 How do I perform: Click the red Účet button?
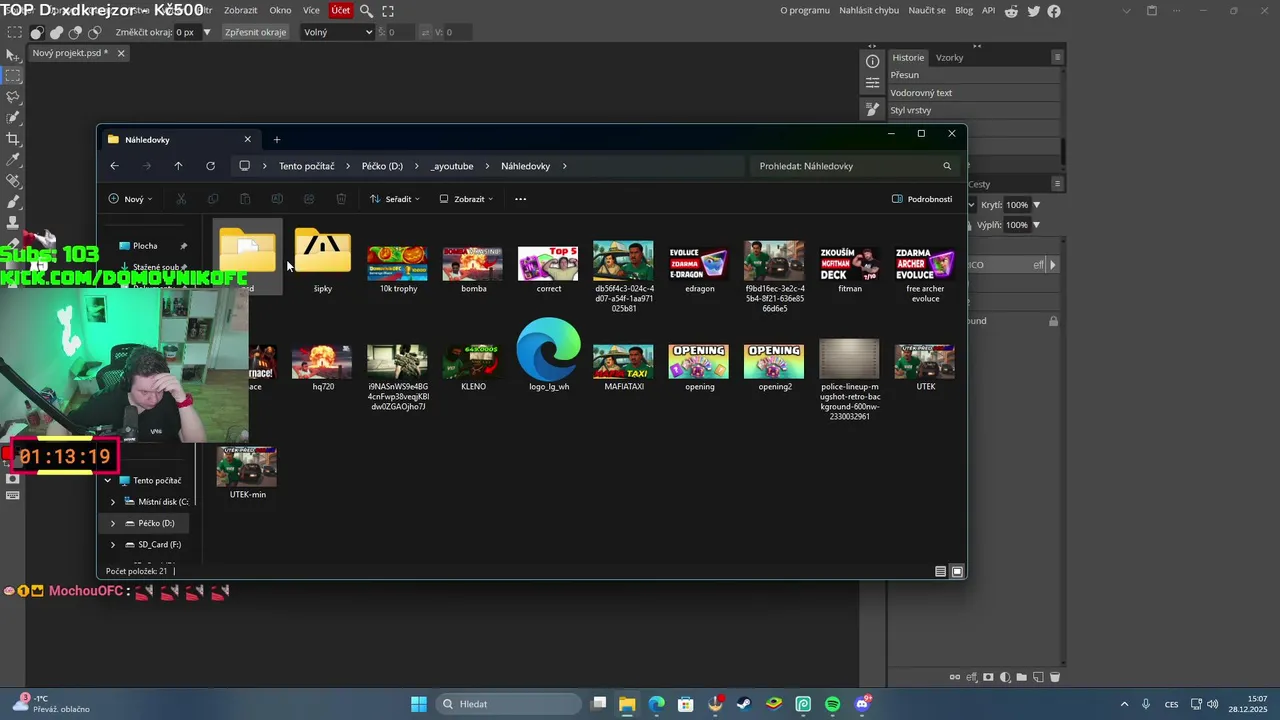coord(341,10)
